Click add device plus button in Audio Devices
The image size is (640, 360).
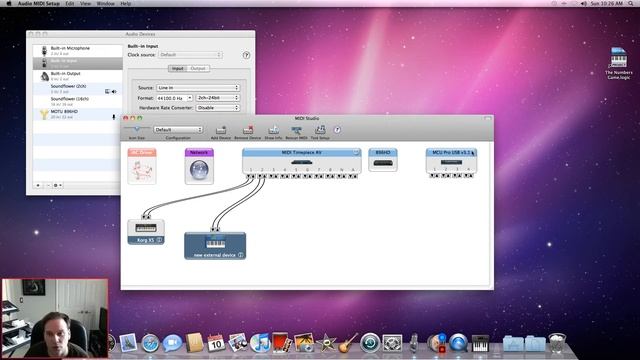click(38, 185)
